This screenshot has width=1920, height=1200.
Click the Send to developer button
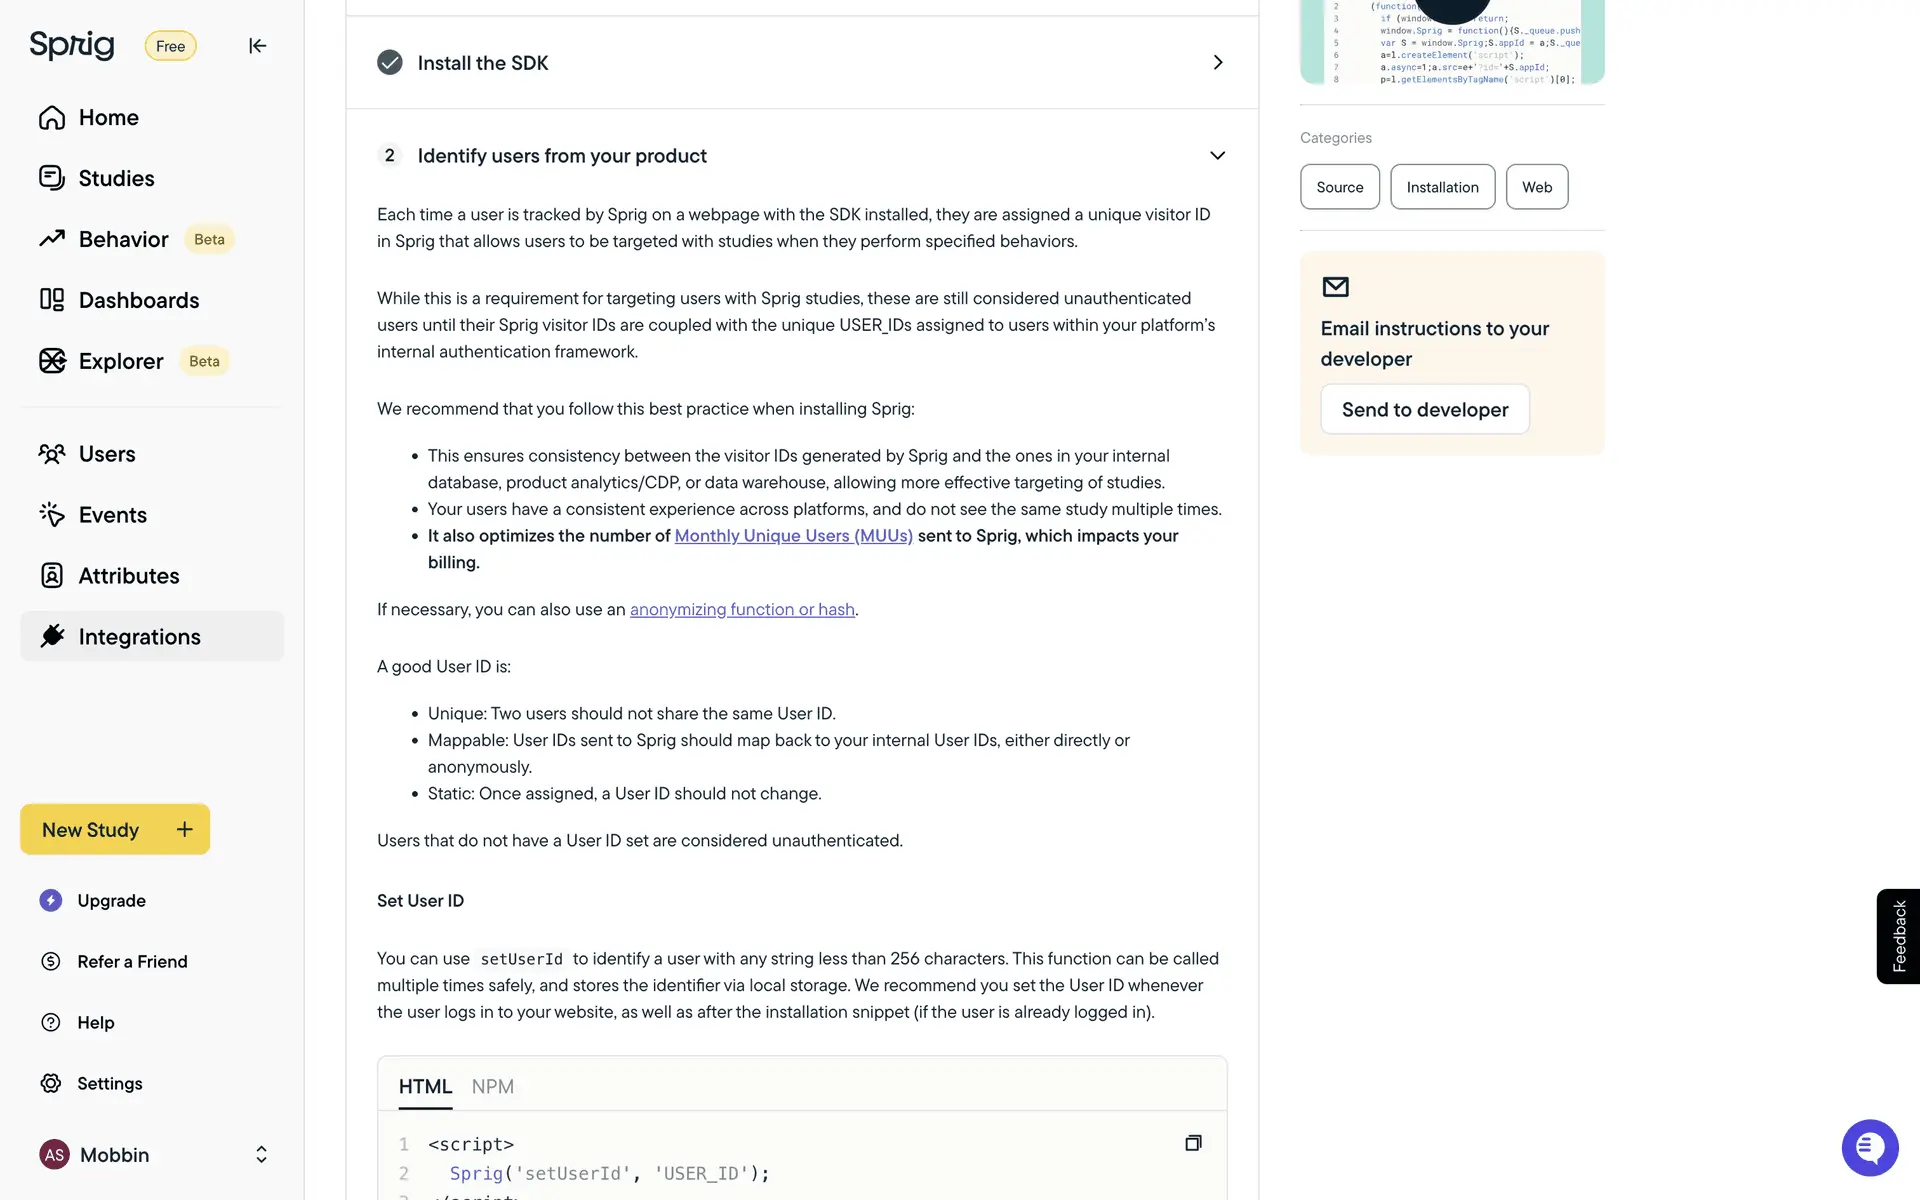[1424, 410]
